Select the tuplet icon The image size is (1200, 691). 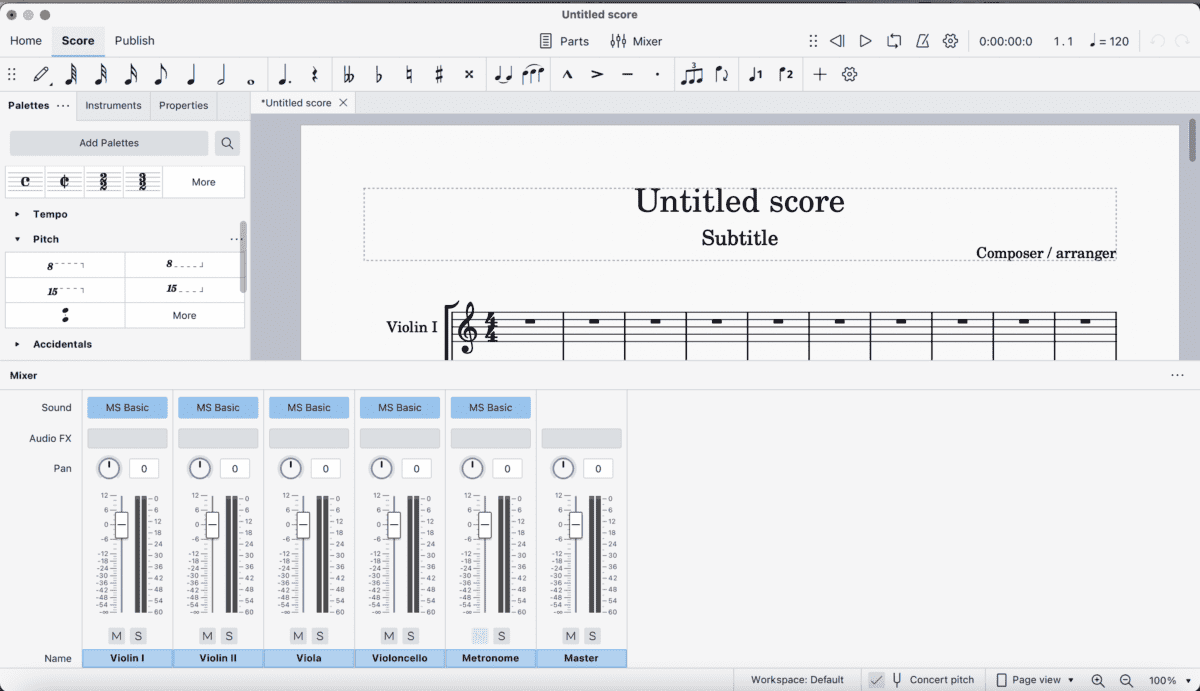coord(693,74)
